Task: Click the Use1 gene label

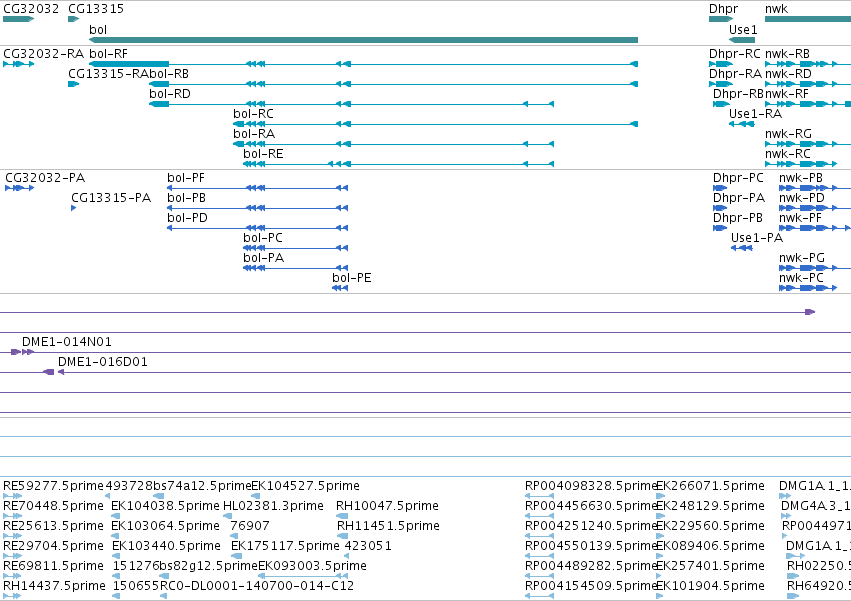Action: tap(743, 29)
